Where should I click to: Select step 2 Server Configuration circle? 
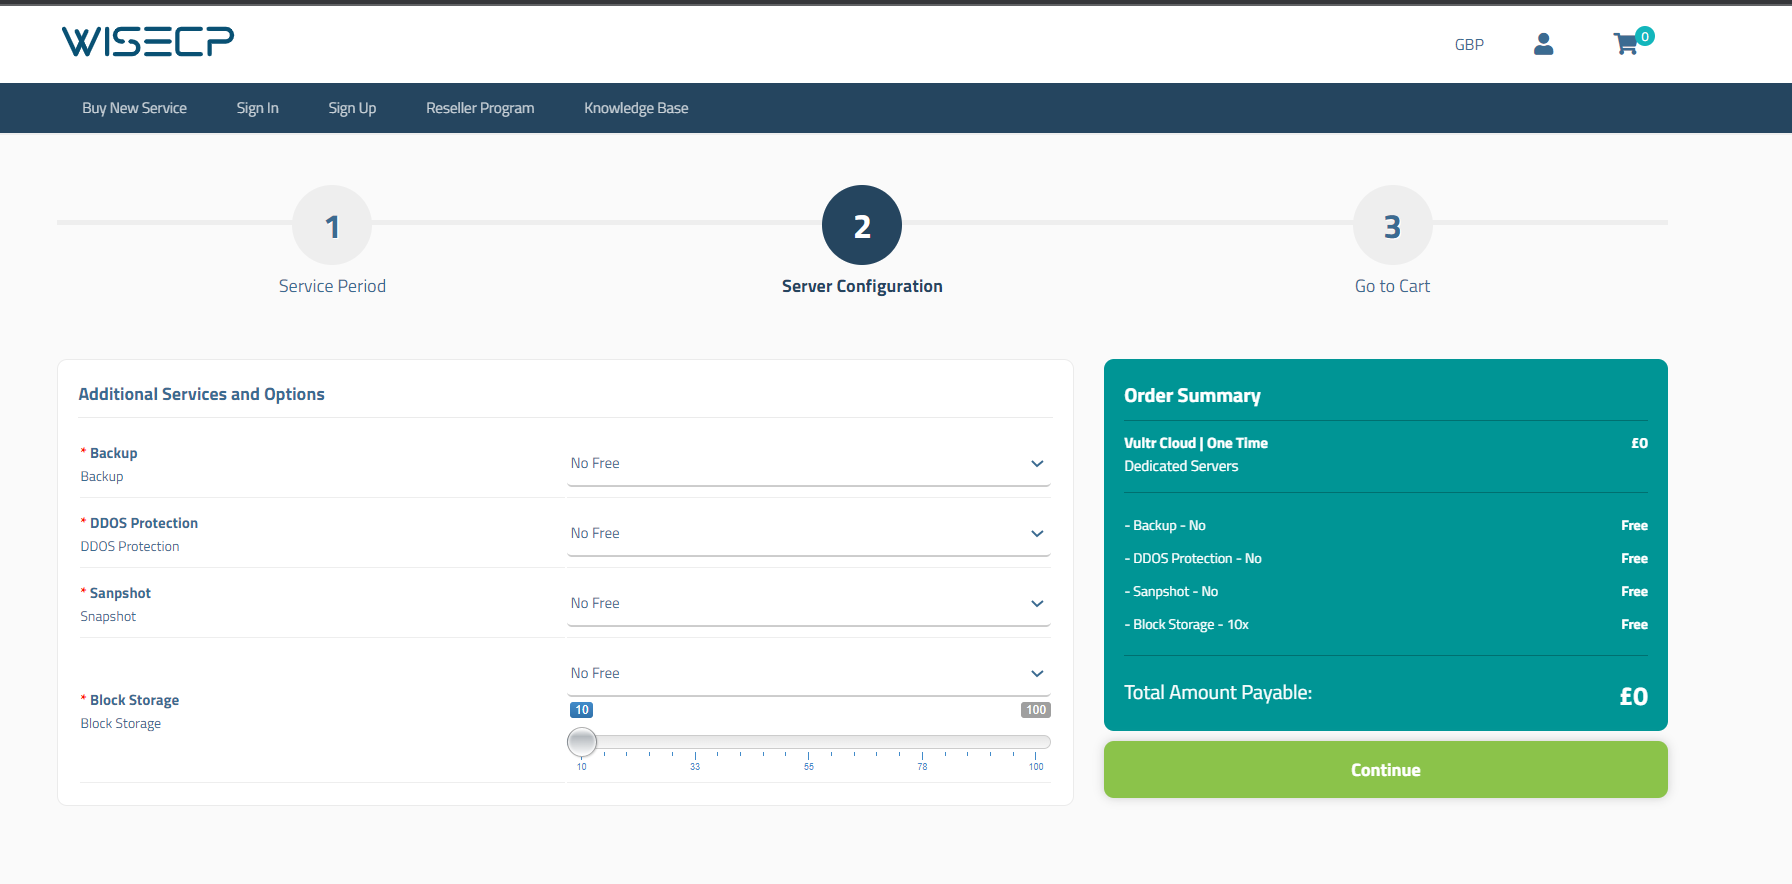click(x=862, y=225)
